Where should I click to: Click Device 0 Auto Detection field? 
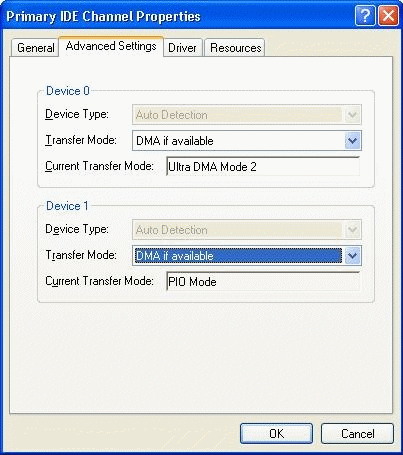coord(247,115)
